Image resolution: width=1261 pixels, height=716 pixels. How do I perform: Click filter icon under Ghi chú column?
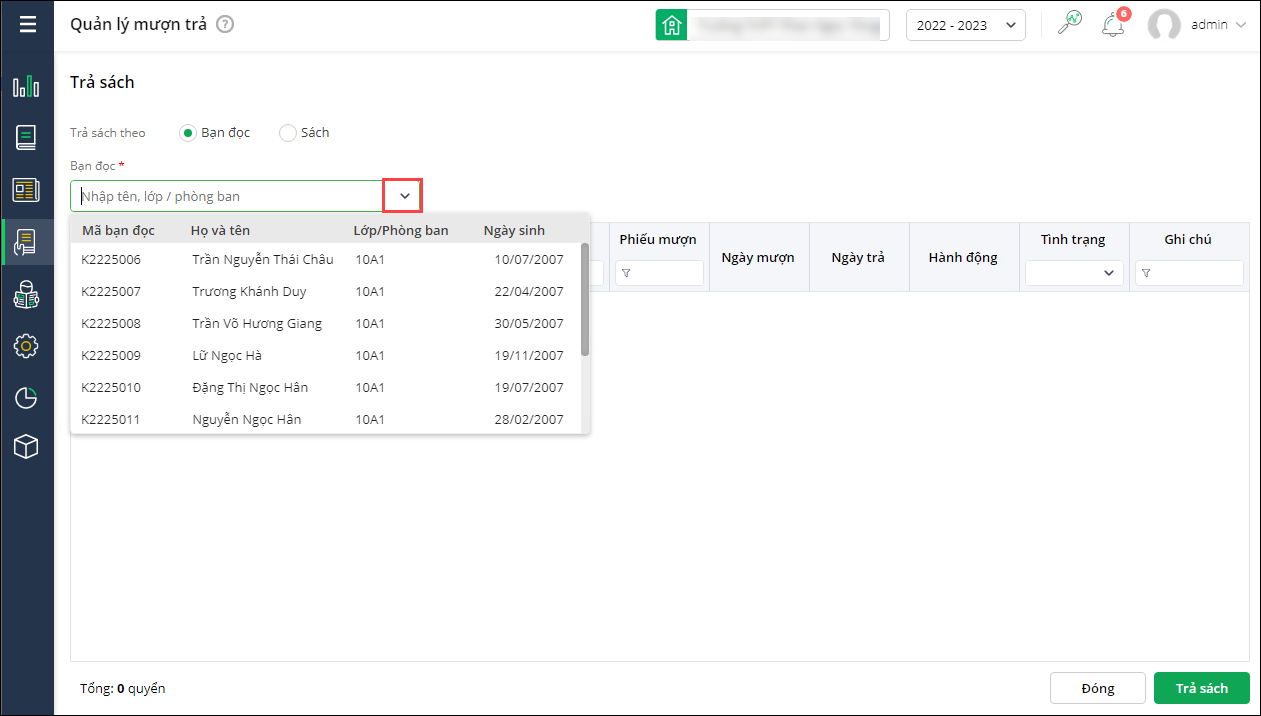pos(1146,273)
